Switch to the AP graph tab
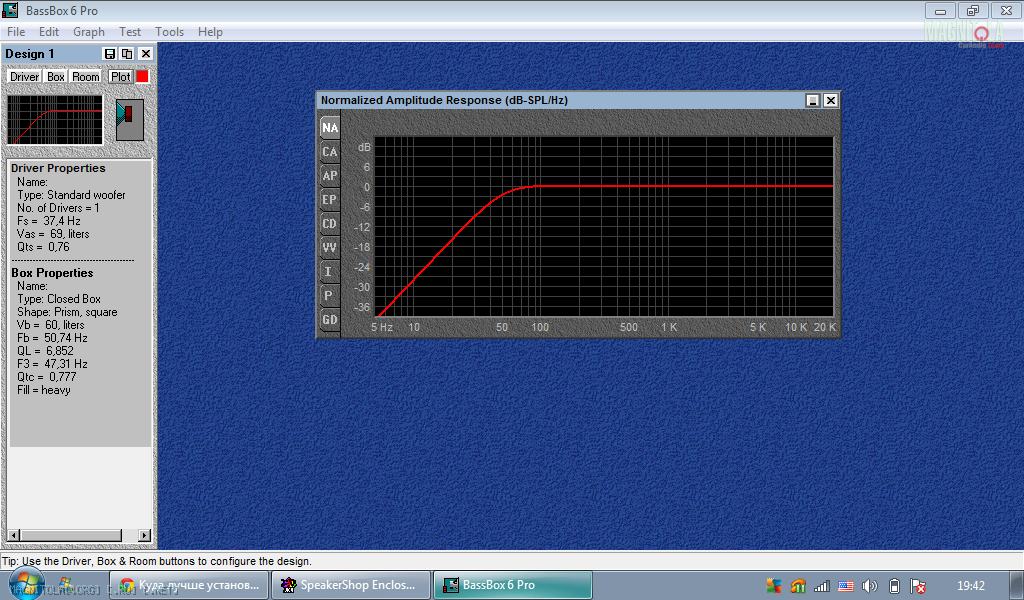The height and width of the screenshot is (600, 1024). tap(329, 176)
